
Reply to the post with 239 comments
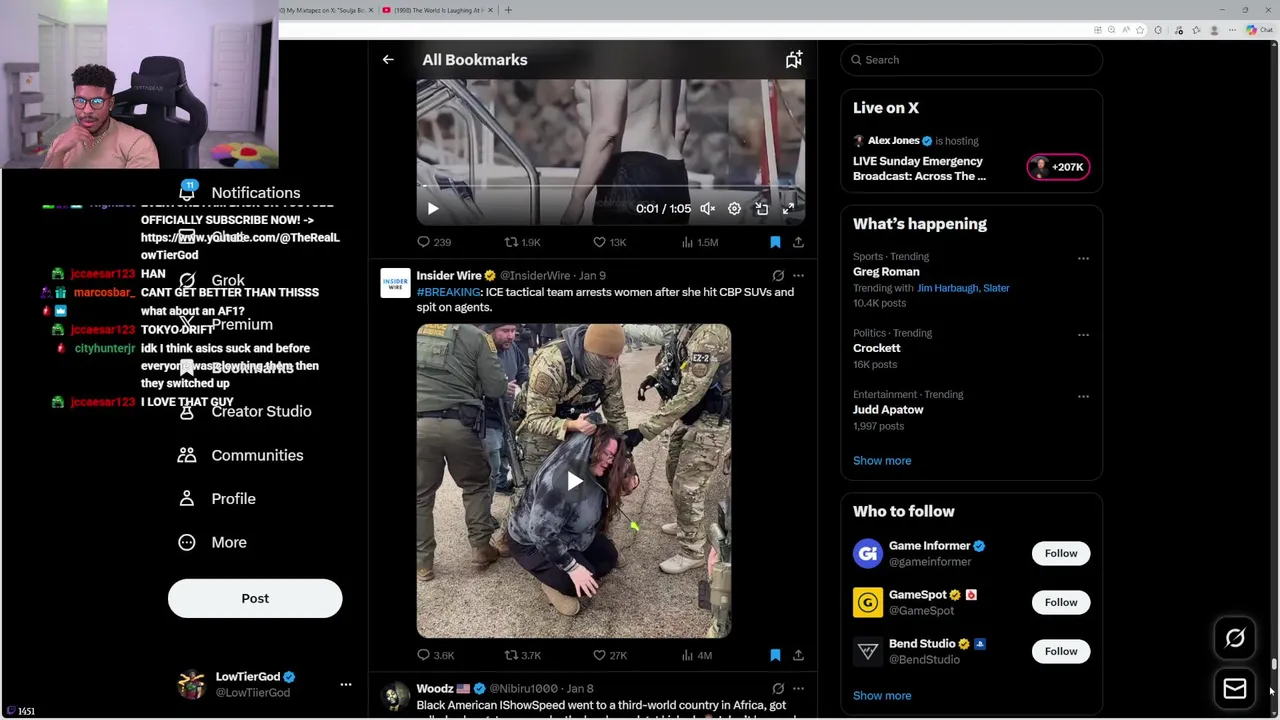pyautogui.click(x=434, y=242)
